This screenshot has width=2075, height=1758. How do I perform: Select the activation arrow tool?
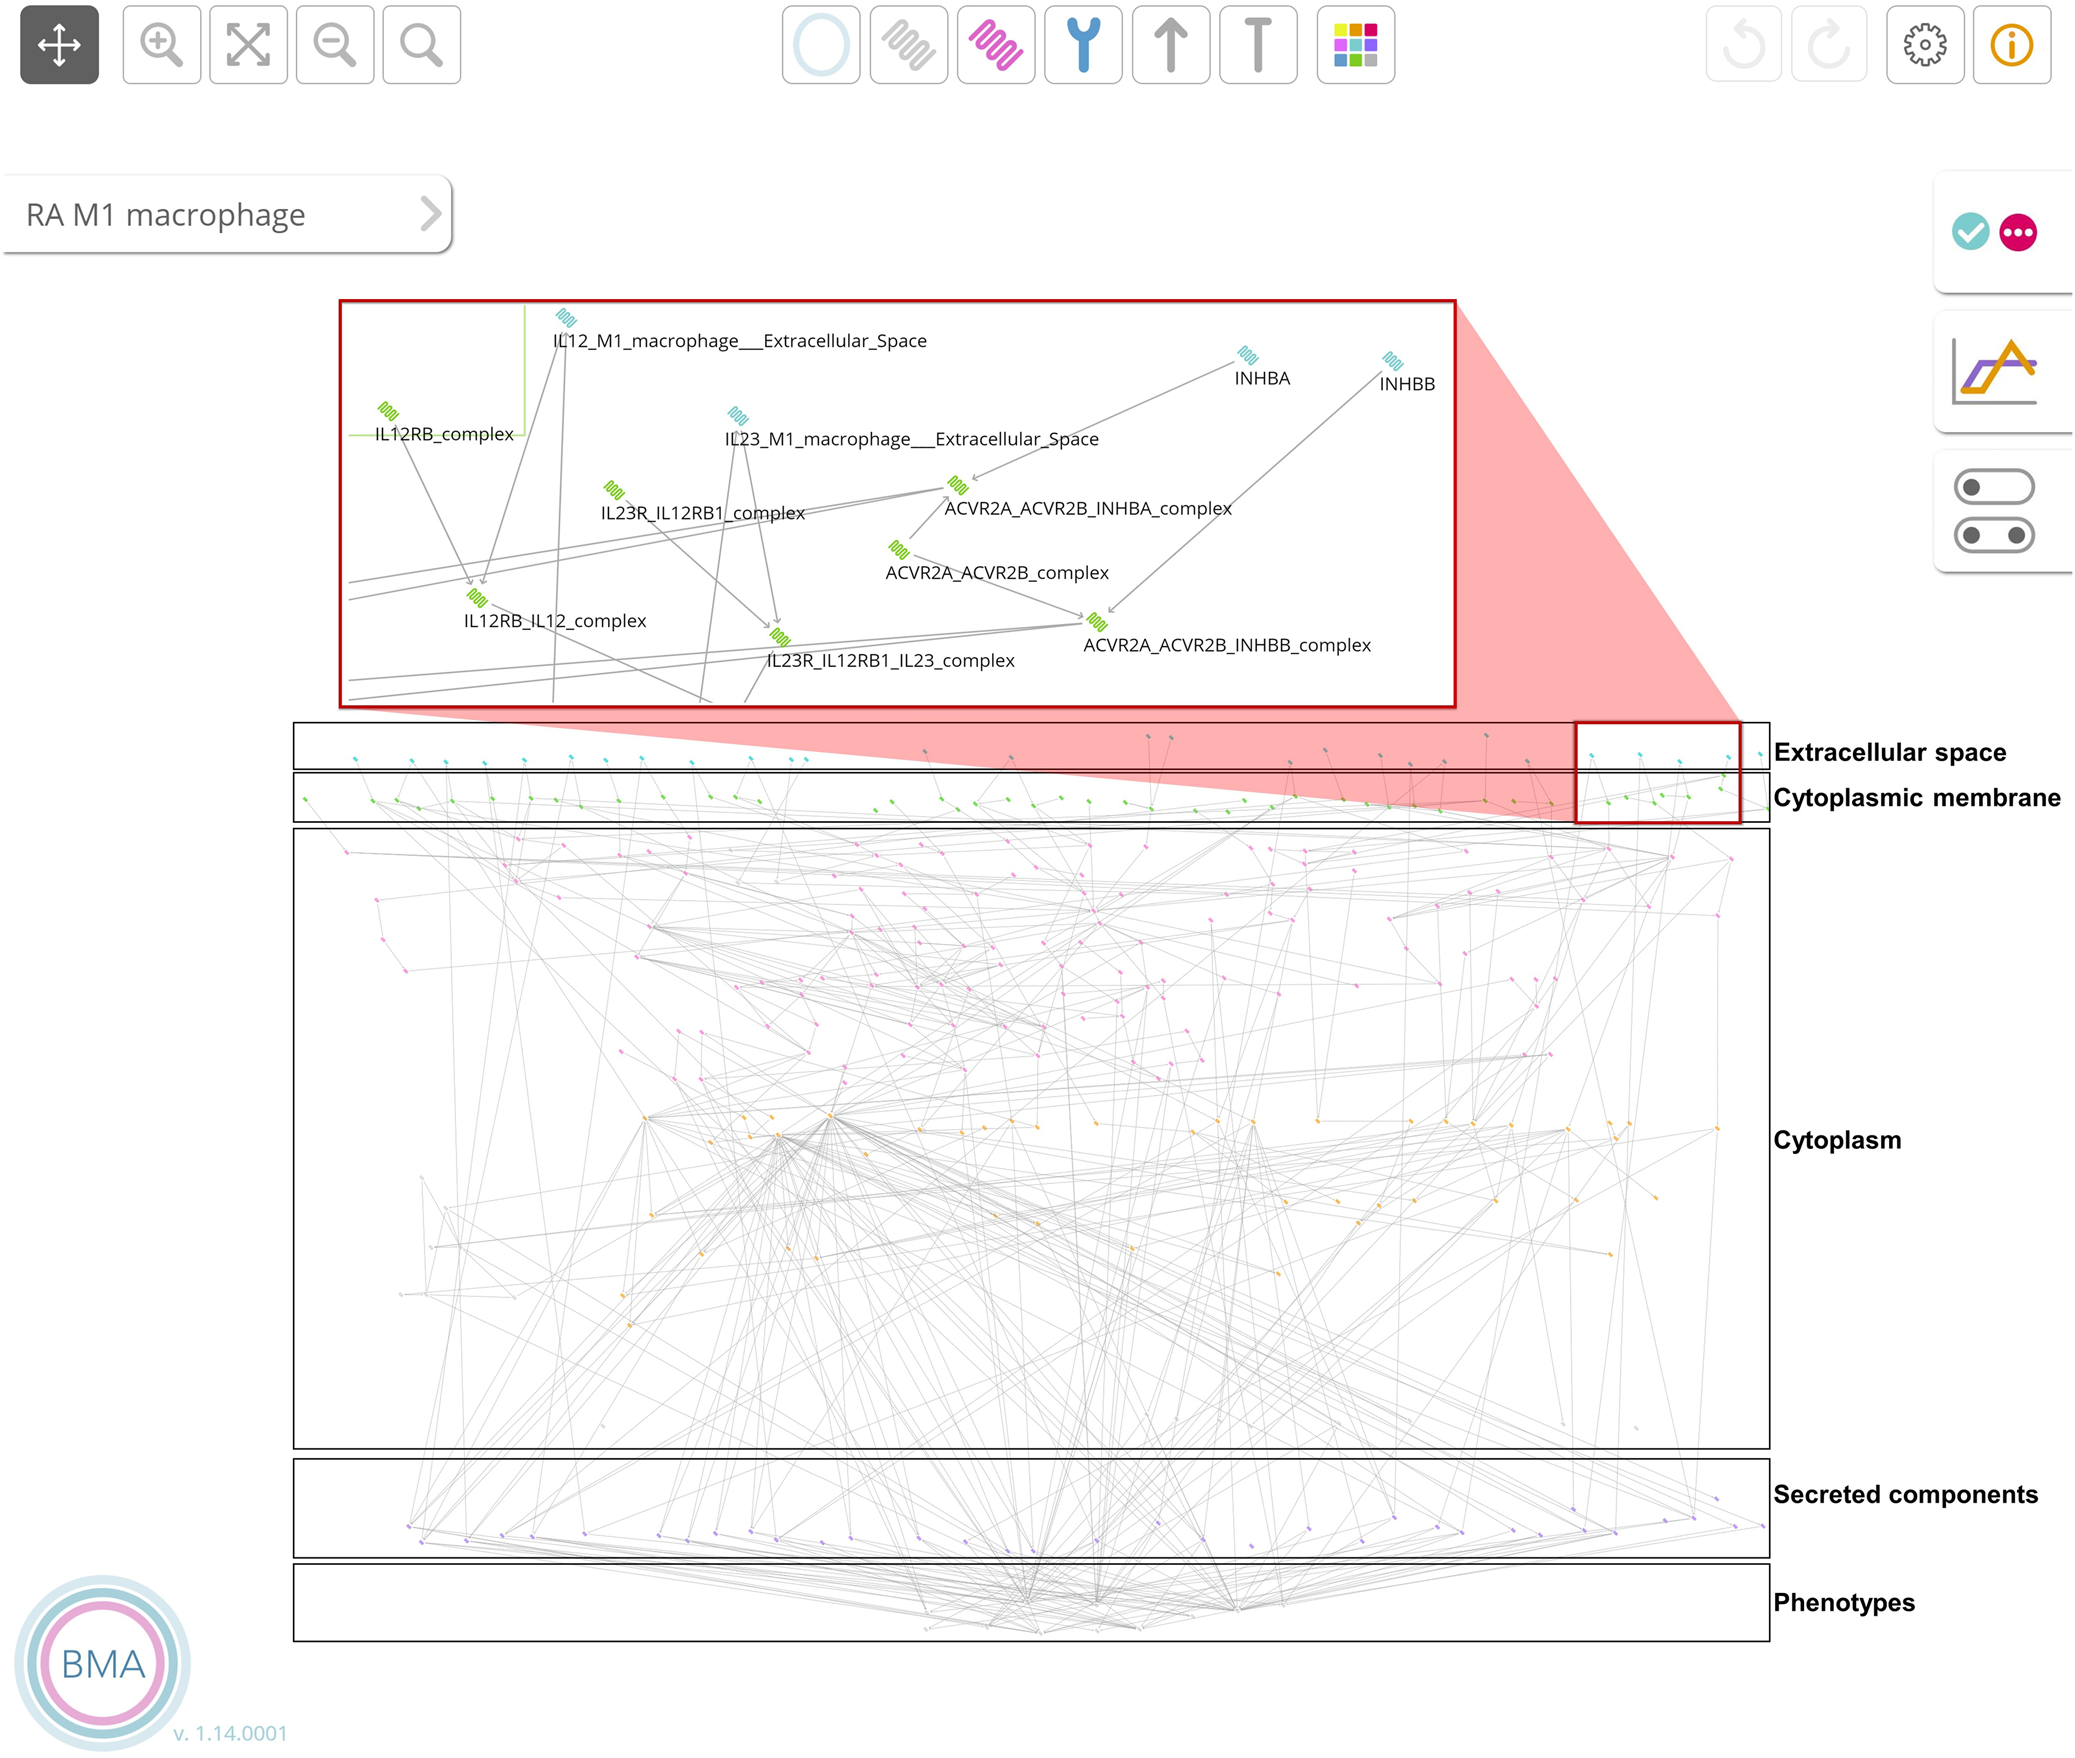point(1169,45)
